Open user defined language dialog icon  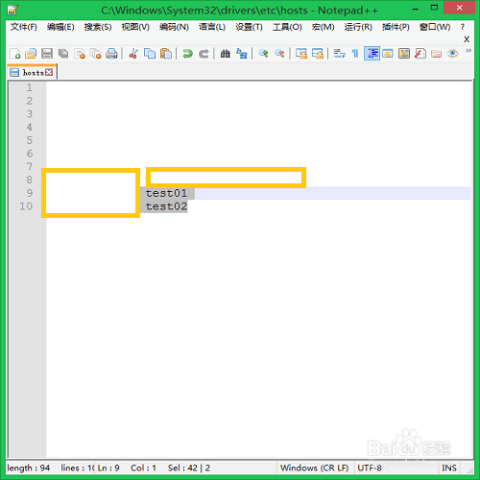click(x=388, y=54)
